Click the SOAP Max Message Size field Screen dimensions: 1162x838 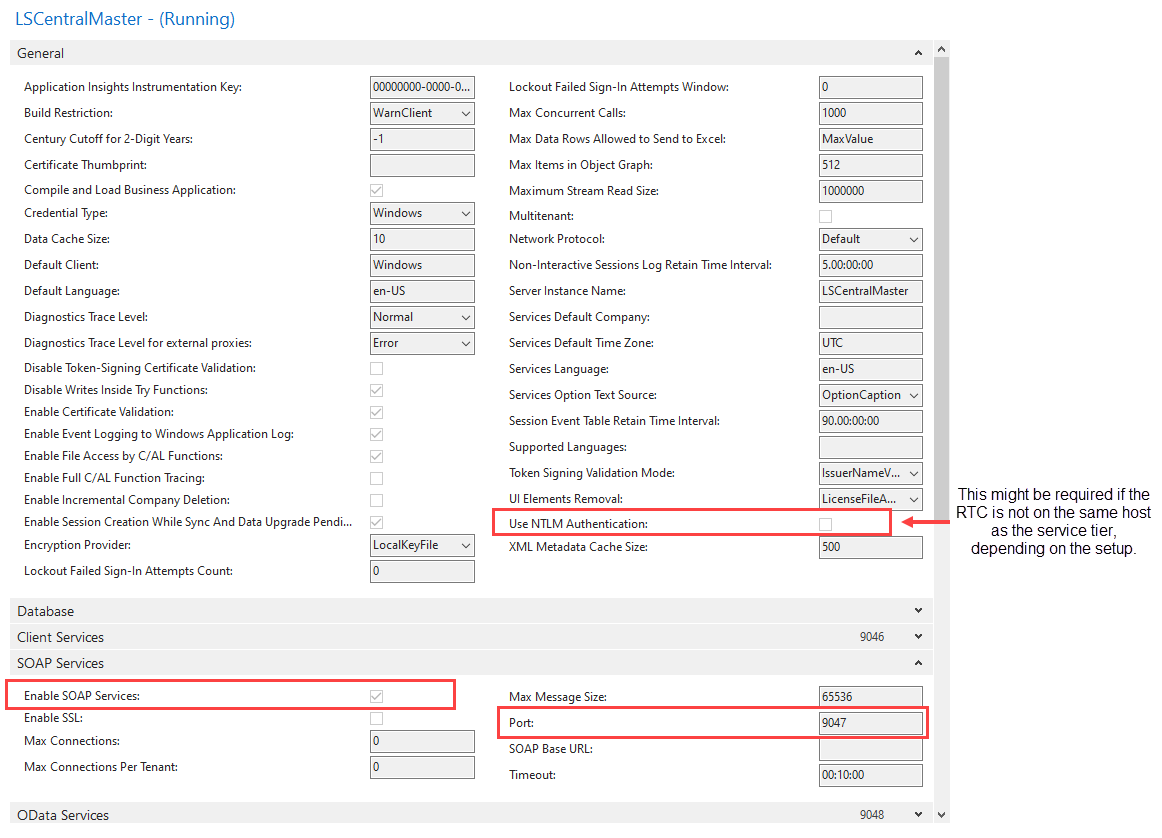(871, 696)
